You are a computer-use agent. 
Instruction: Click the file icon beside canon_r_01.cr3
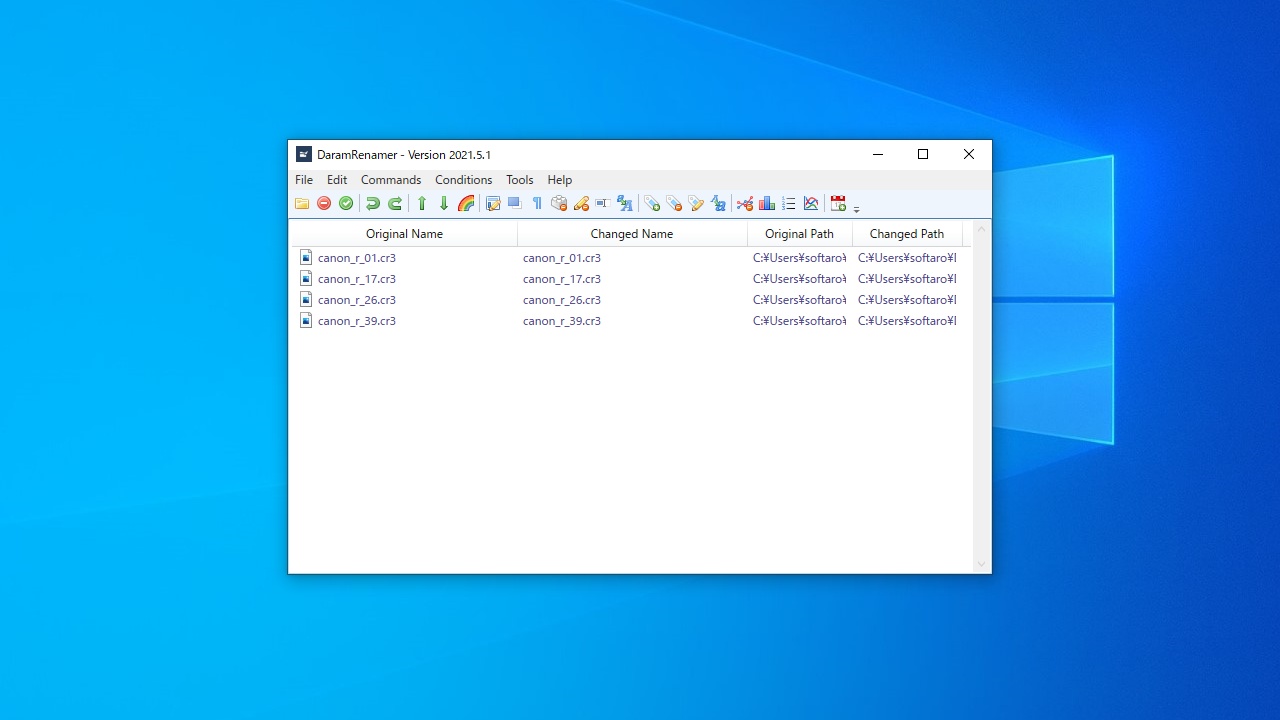tap(306, 258)
